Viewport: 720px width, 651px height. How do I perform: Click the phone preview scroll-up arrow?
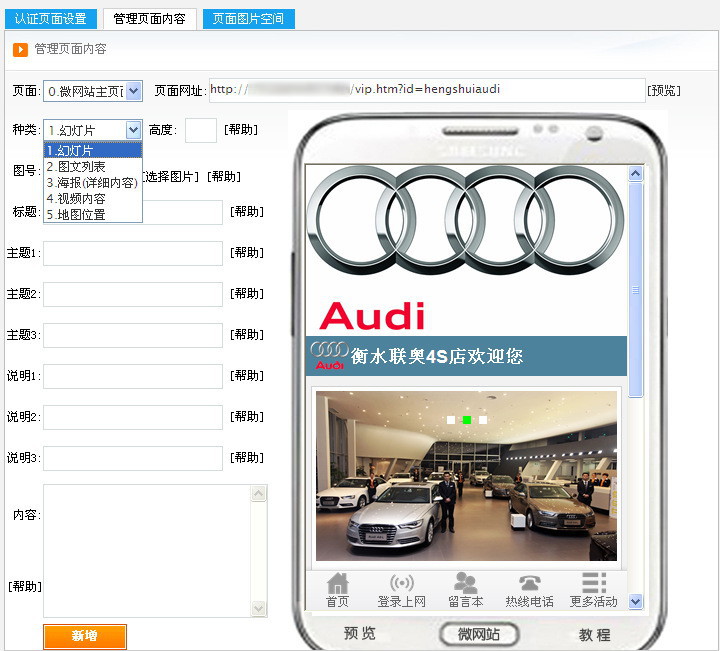point(636,174)
